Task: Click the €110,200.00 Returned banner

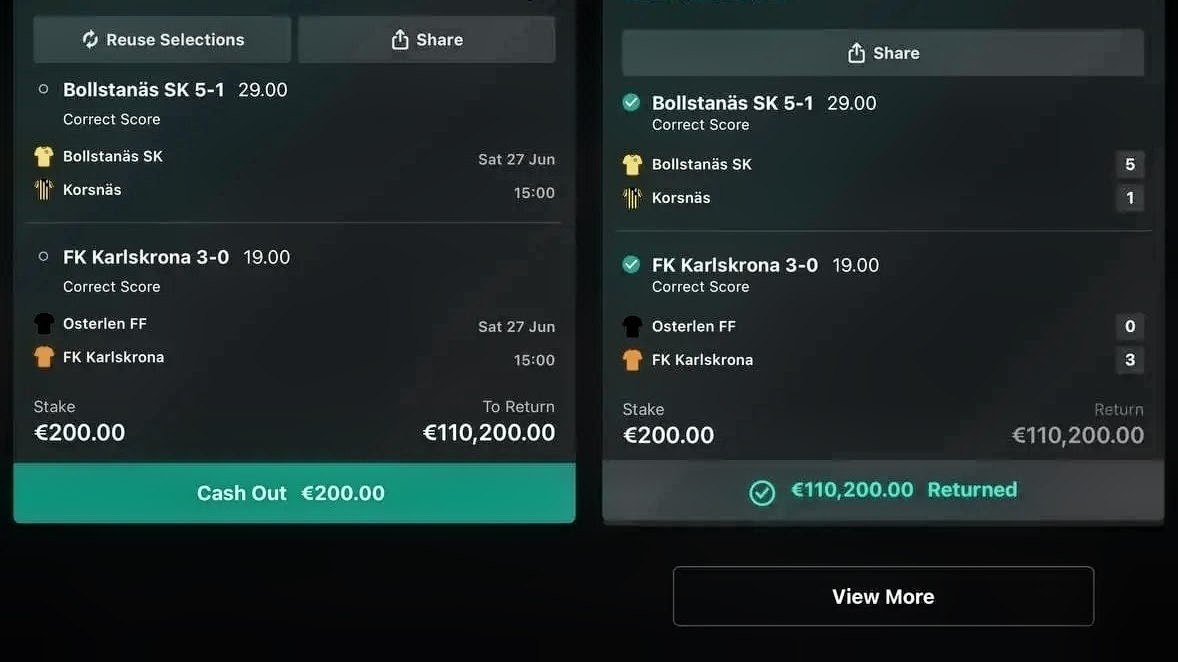Action: 884,490
